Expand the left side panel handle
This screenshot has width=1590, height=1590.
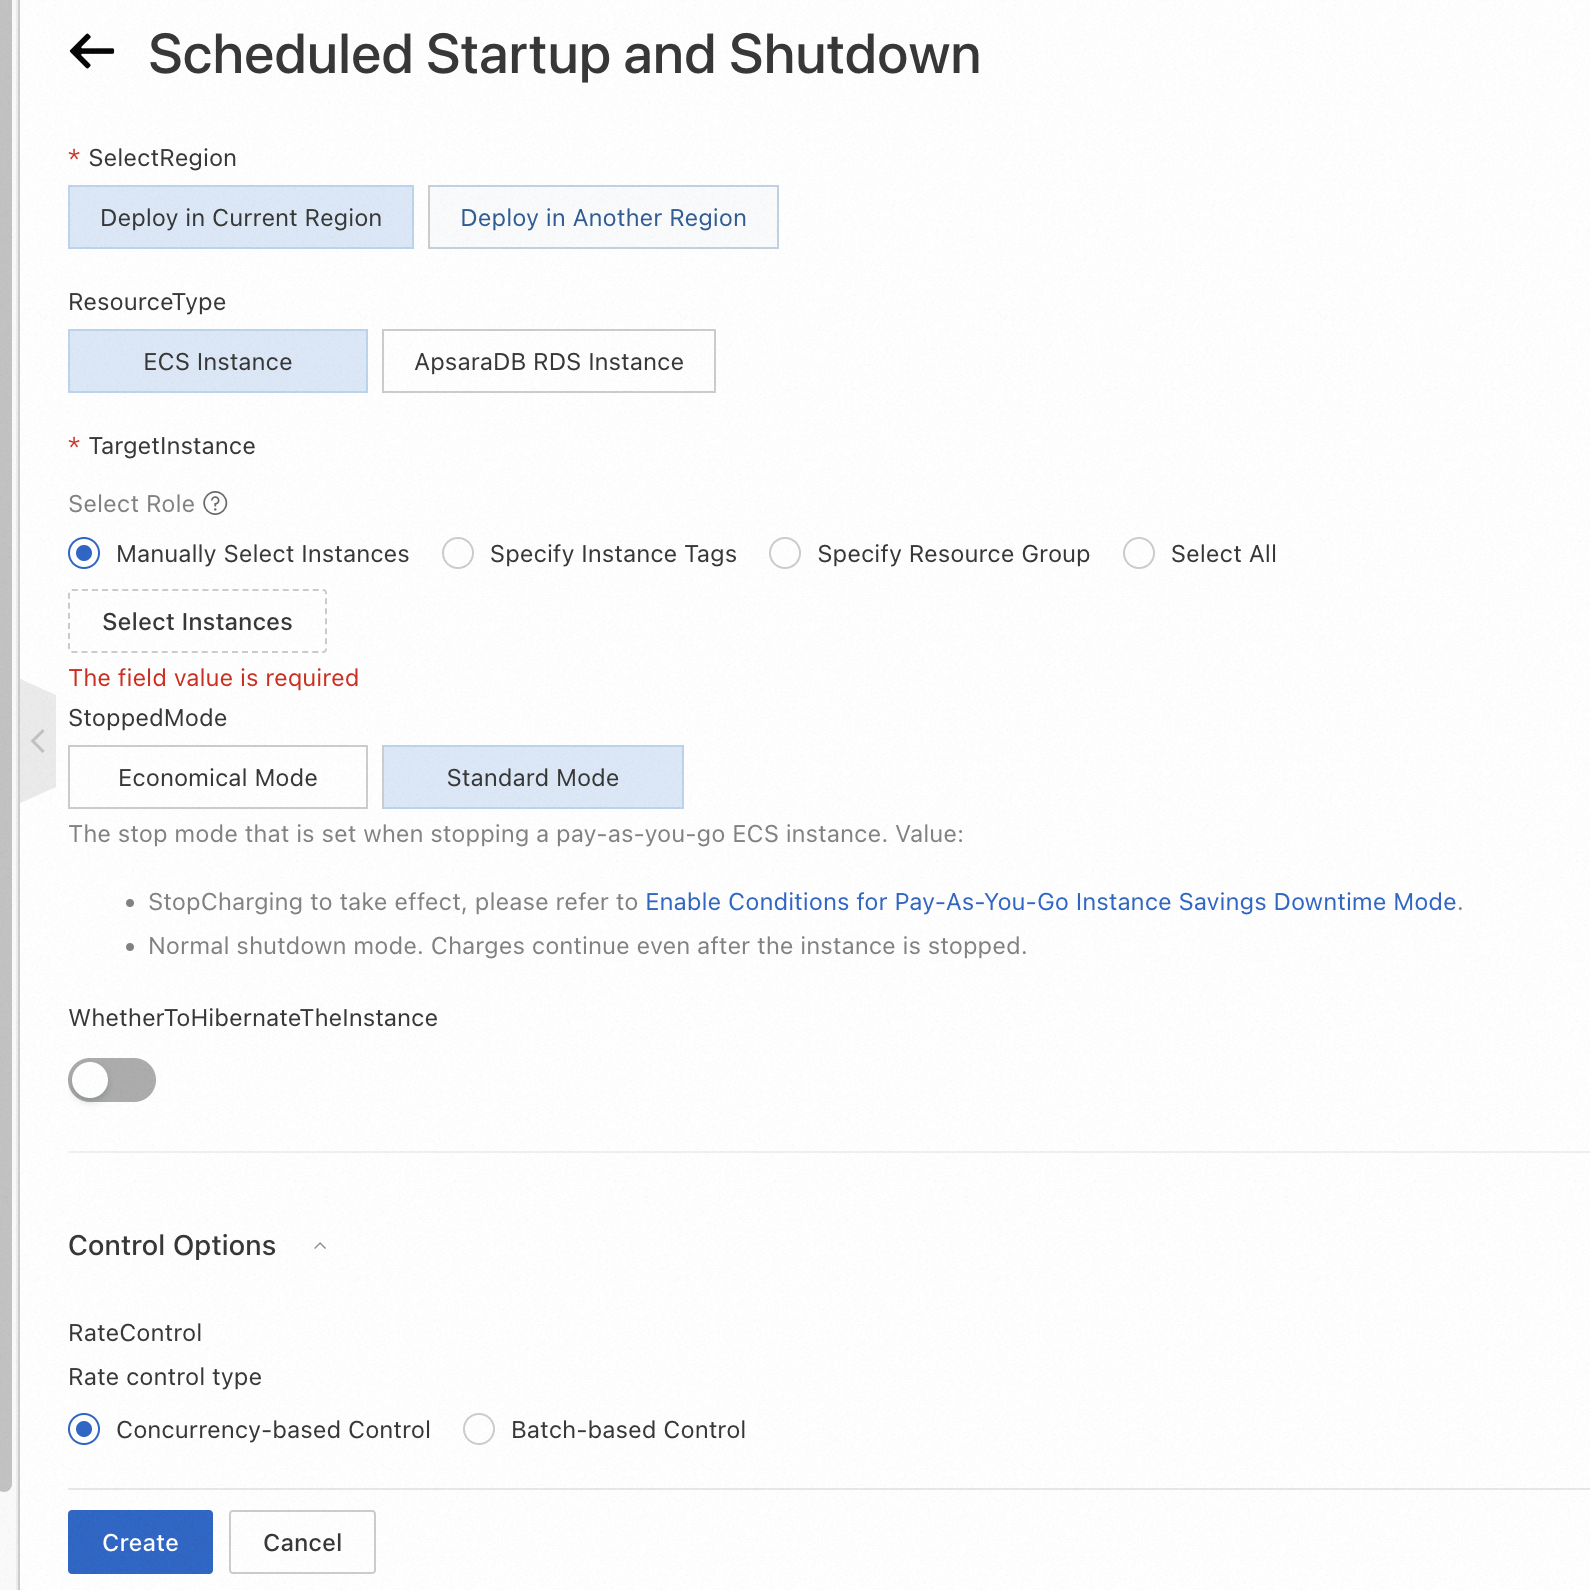pyautogui.click(x=38, y=741)
